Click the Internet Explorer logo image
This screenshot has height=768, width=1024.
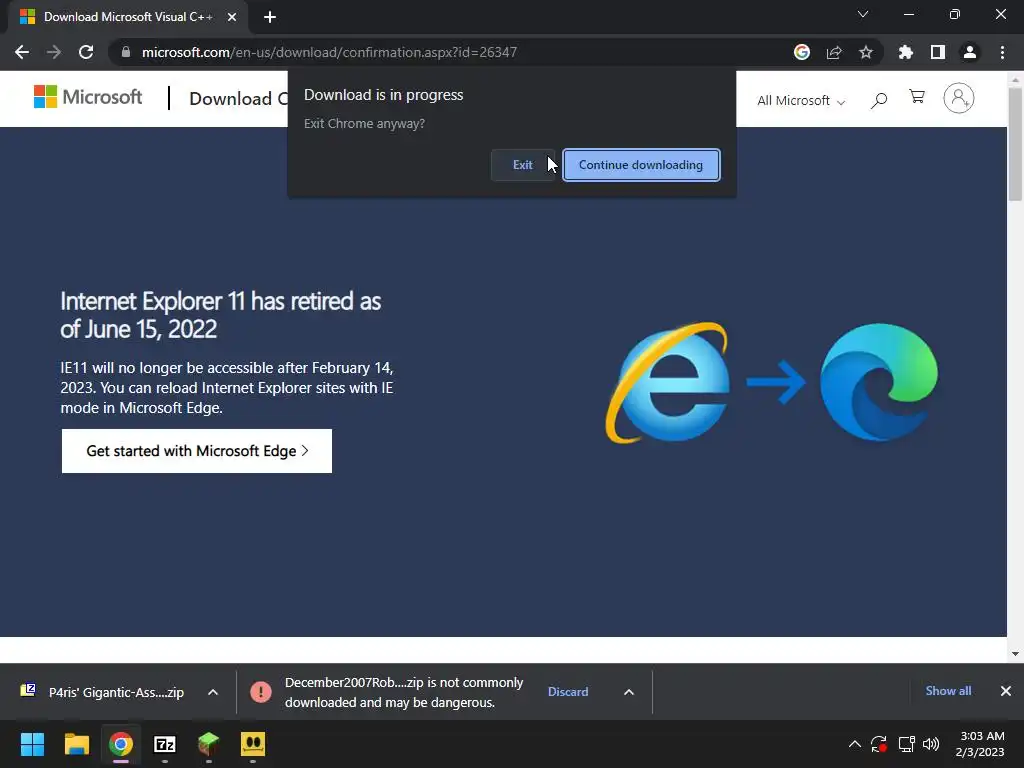tap(667, 383)
